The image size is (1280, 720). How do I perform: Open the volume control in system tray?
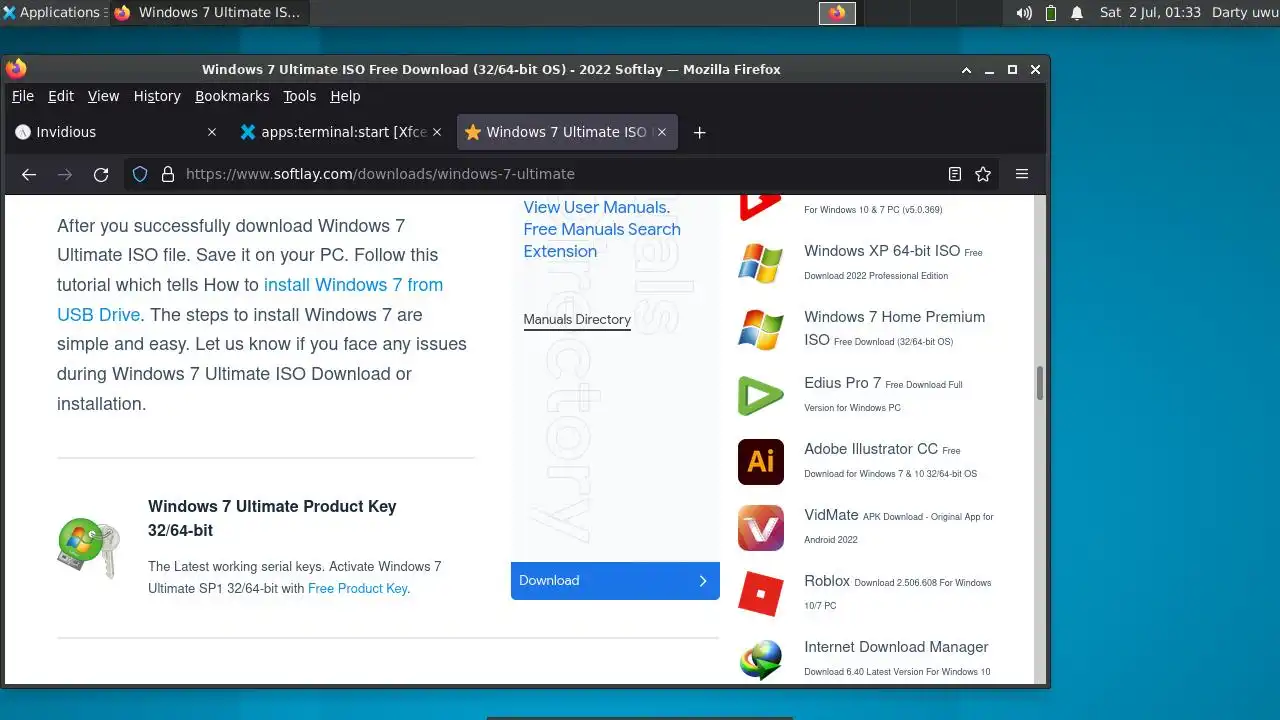1024,13
